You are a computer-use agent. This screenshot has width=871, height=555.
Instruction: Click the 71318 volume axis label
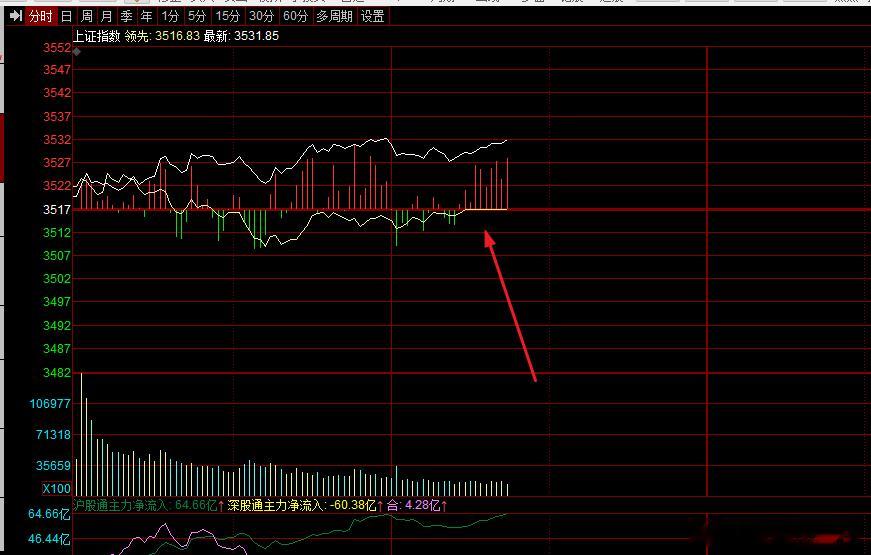tap(53, 434)
